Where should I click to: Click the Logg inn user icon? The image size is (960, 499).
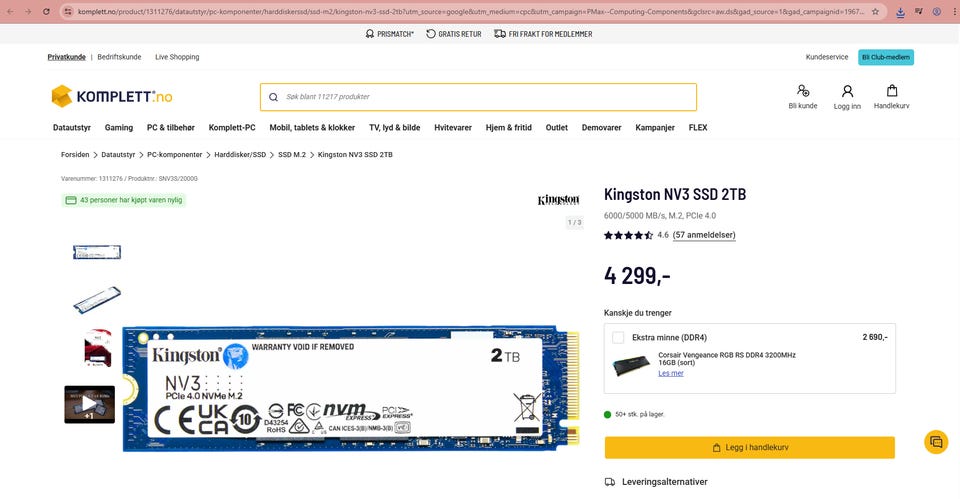click(847, 91)
